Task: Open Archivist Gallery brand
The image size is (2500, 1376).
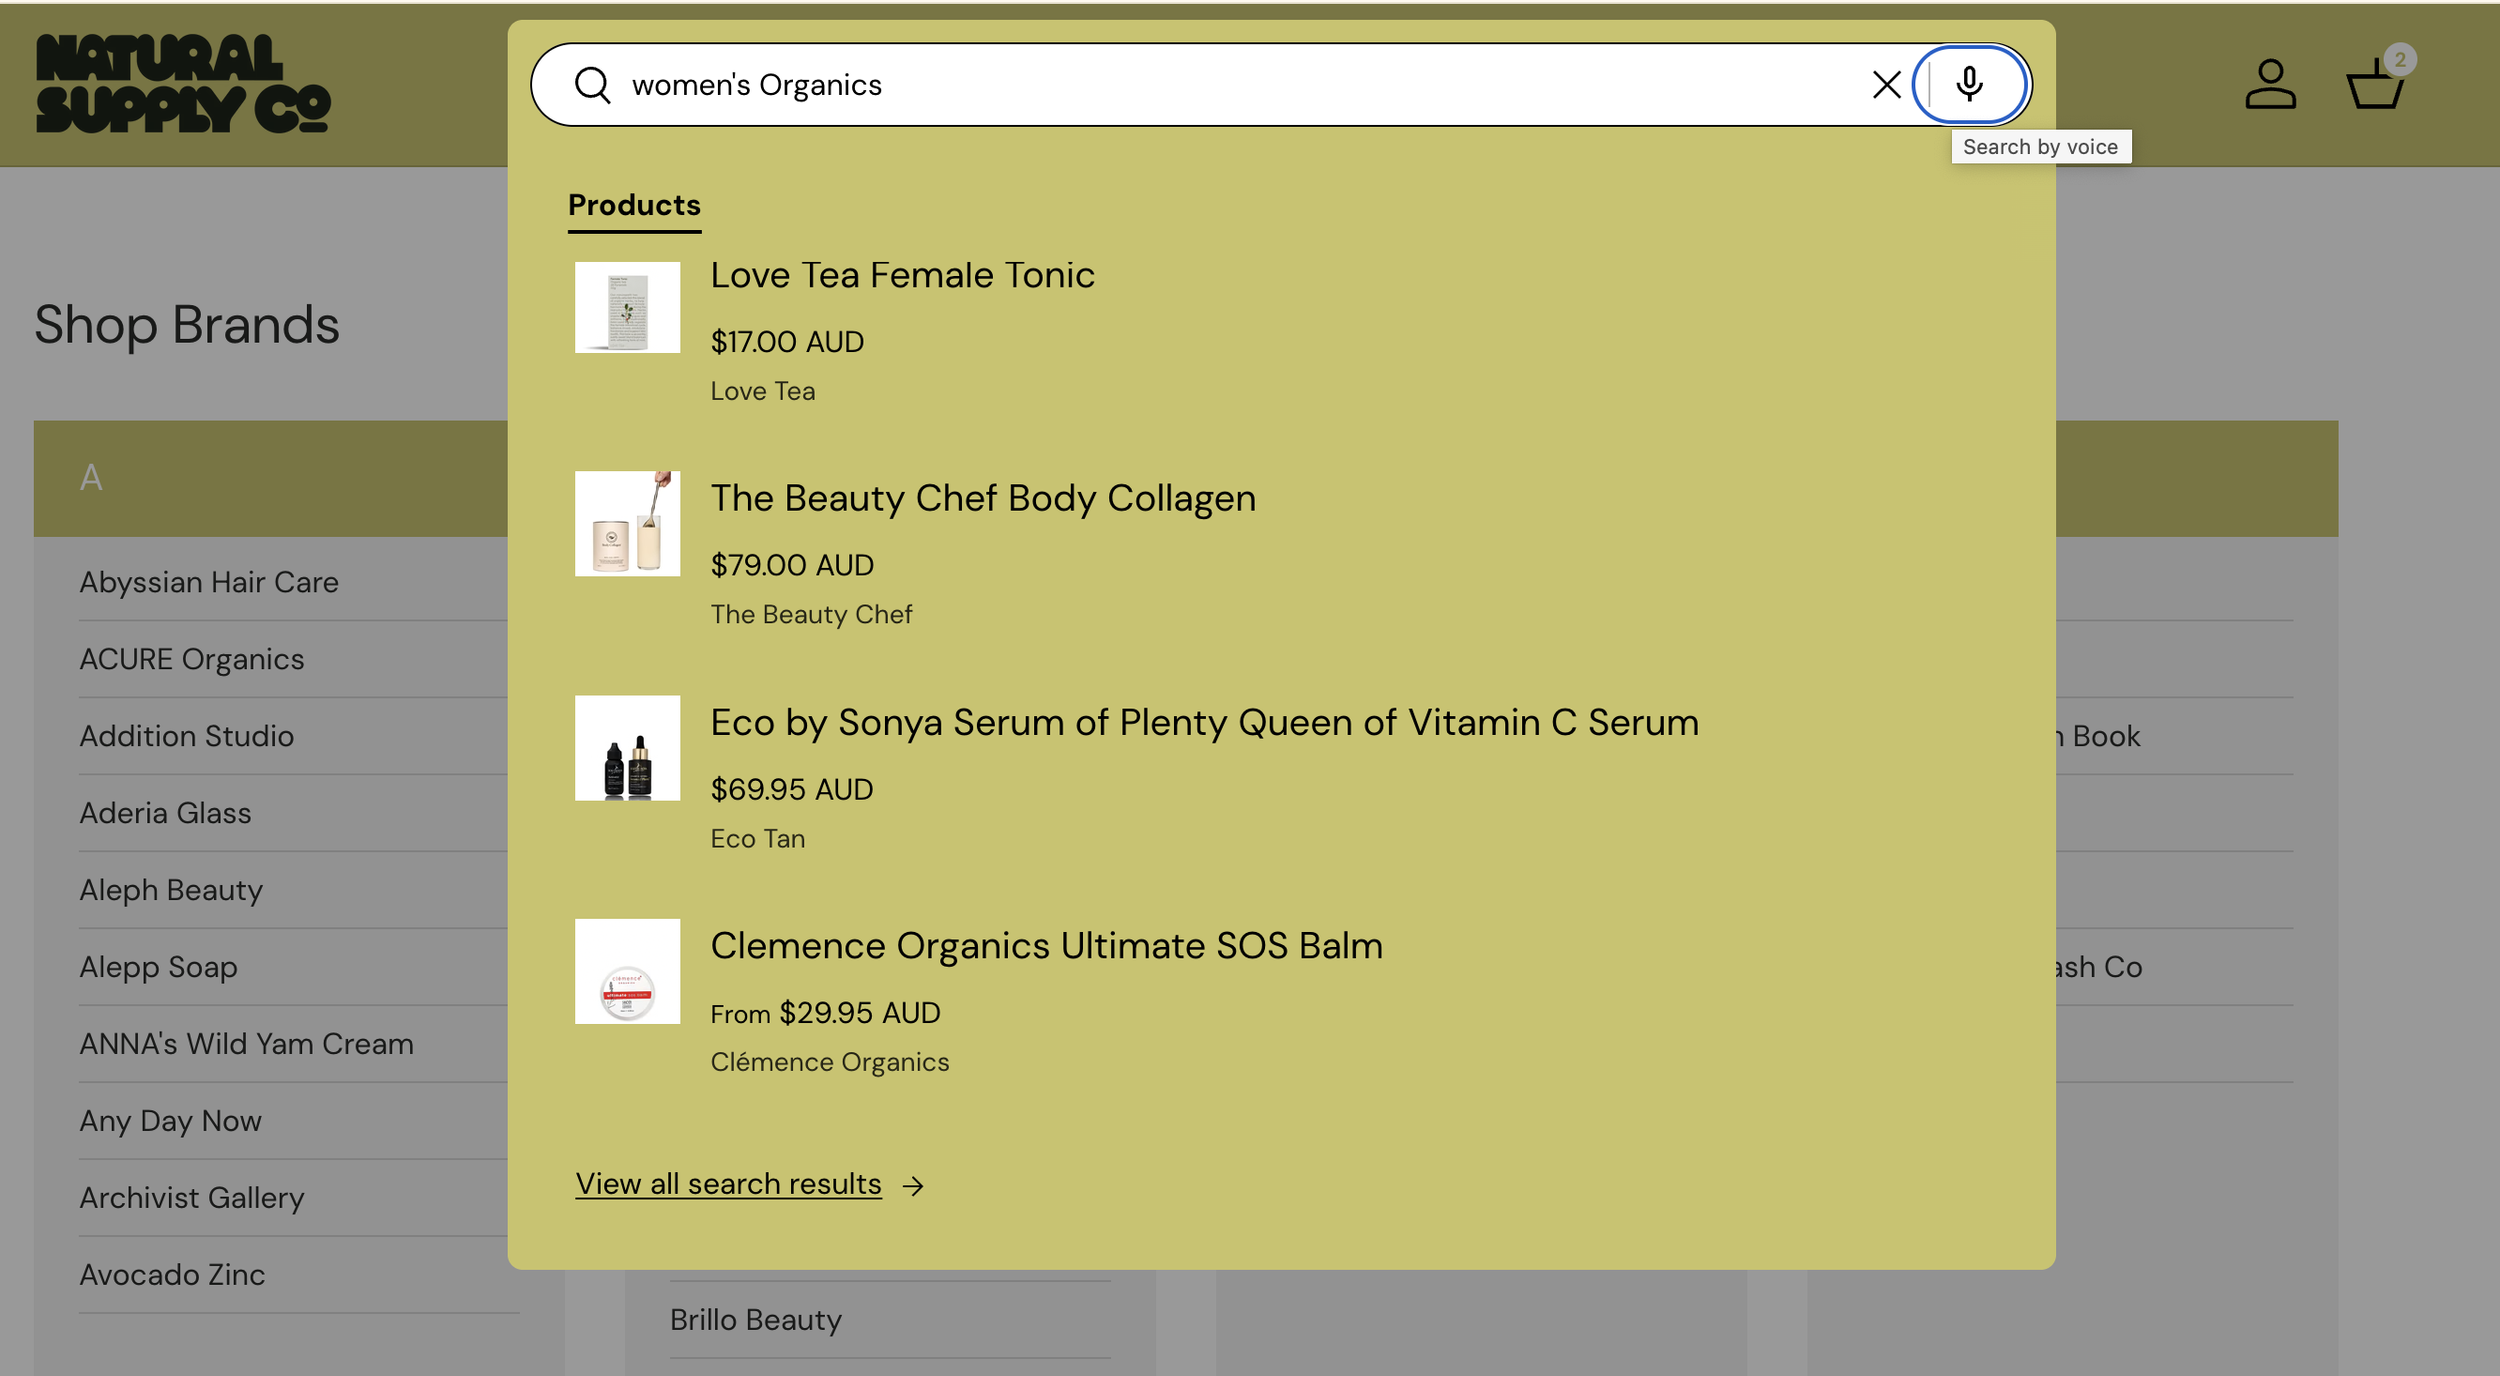Action: pyautogui.click(x=192, y=1198)
